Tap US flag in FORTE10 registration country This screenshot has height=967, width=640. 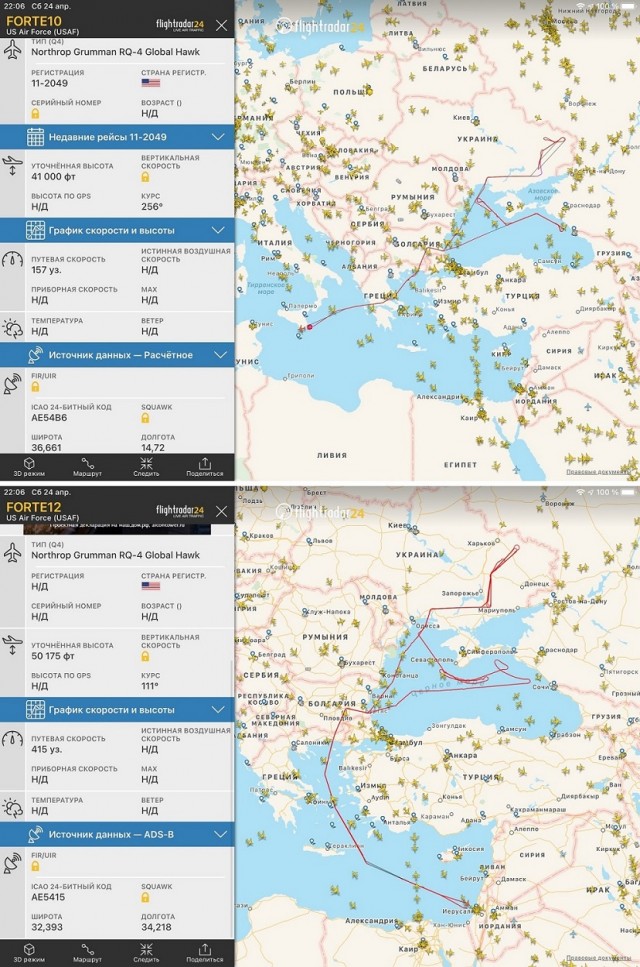[x=150, y=83]
